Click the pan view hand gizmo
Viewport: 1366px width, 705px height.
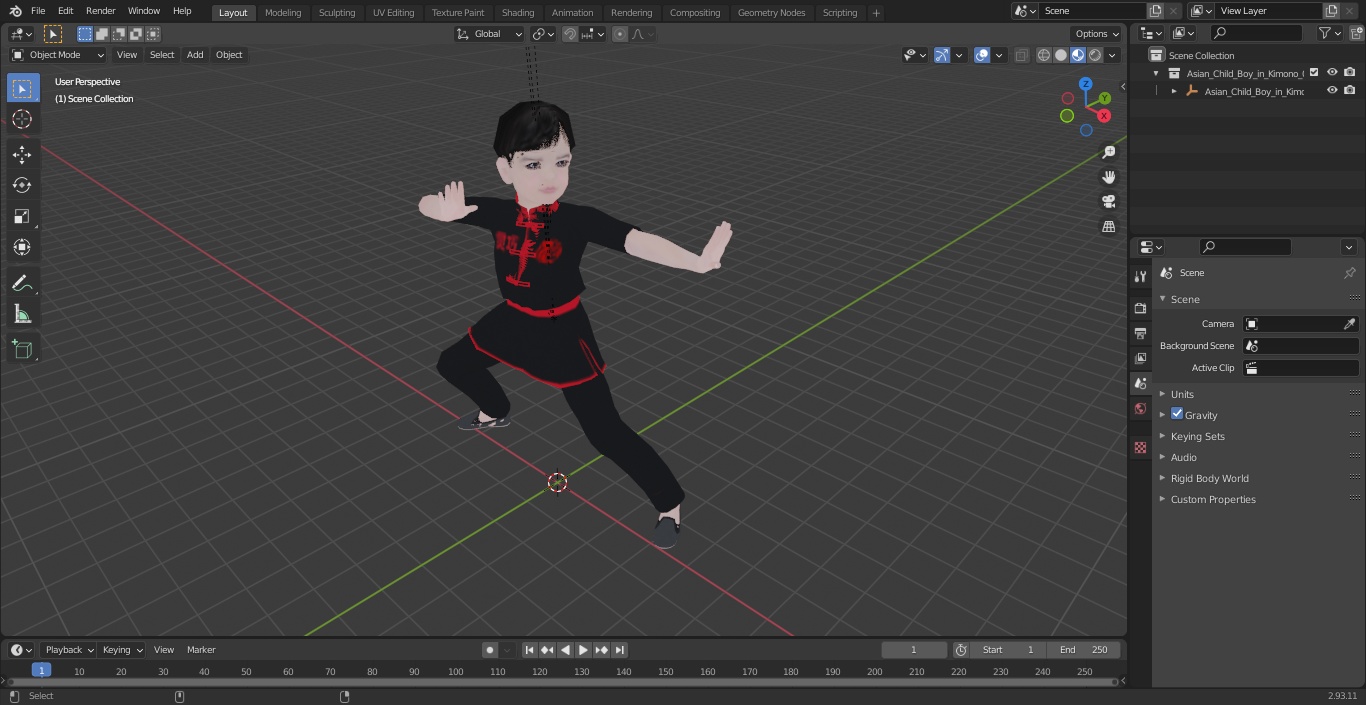coord(1109,177)
